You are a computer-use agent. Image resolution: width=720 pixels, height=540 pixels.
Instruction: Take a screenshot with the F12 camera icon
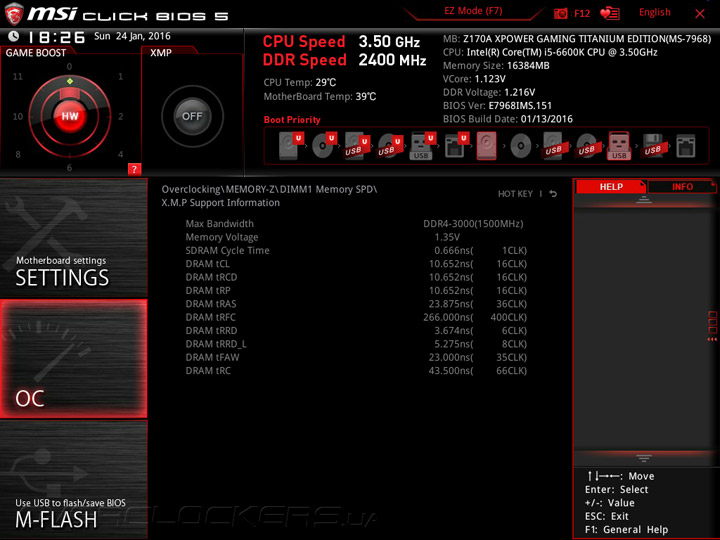point(561,13)
